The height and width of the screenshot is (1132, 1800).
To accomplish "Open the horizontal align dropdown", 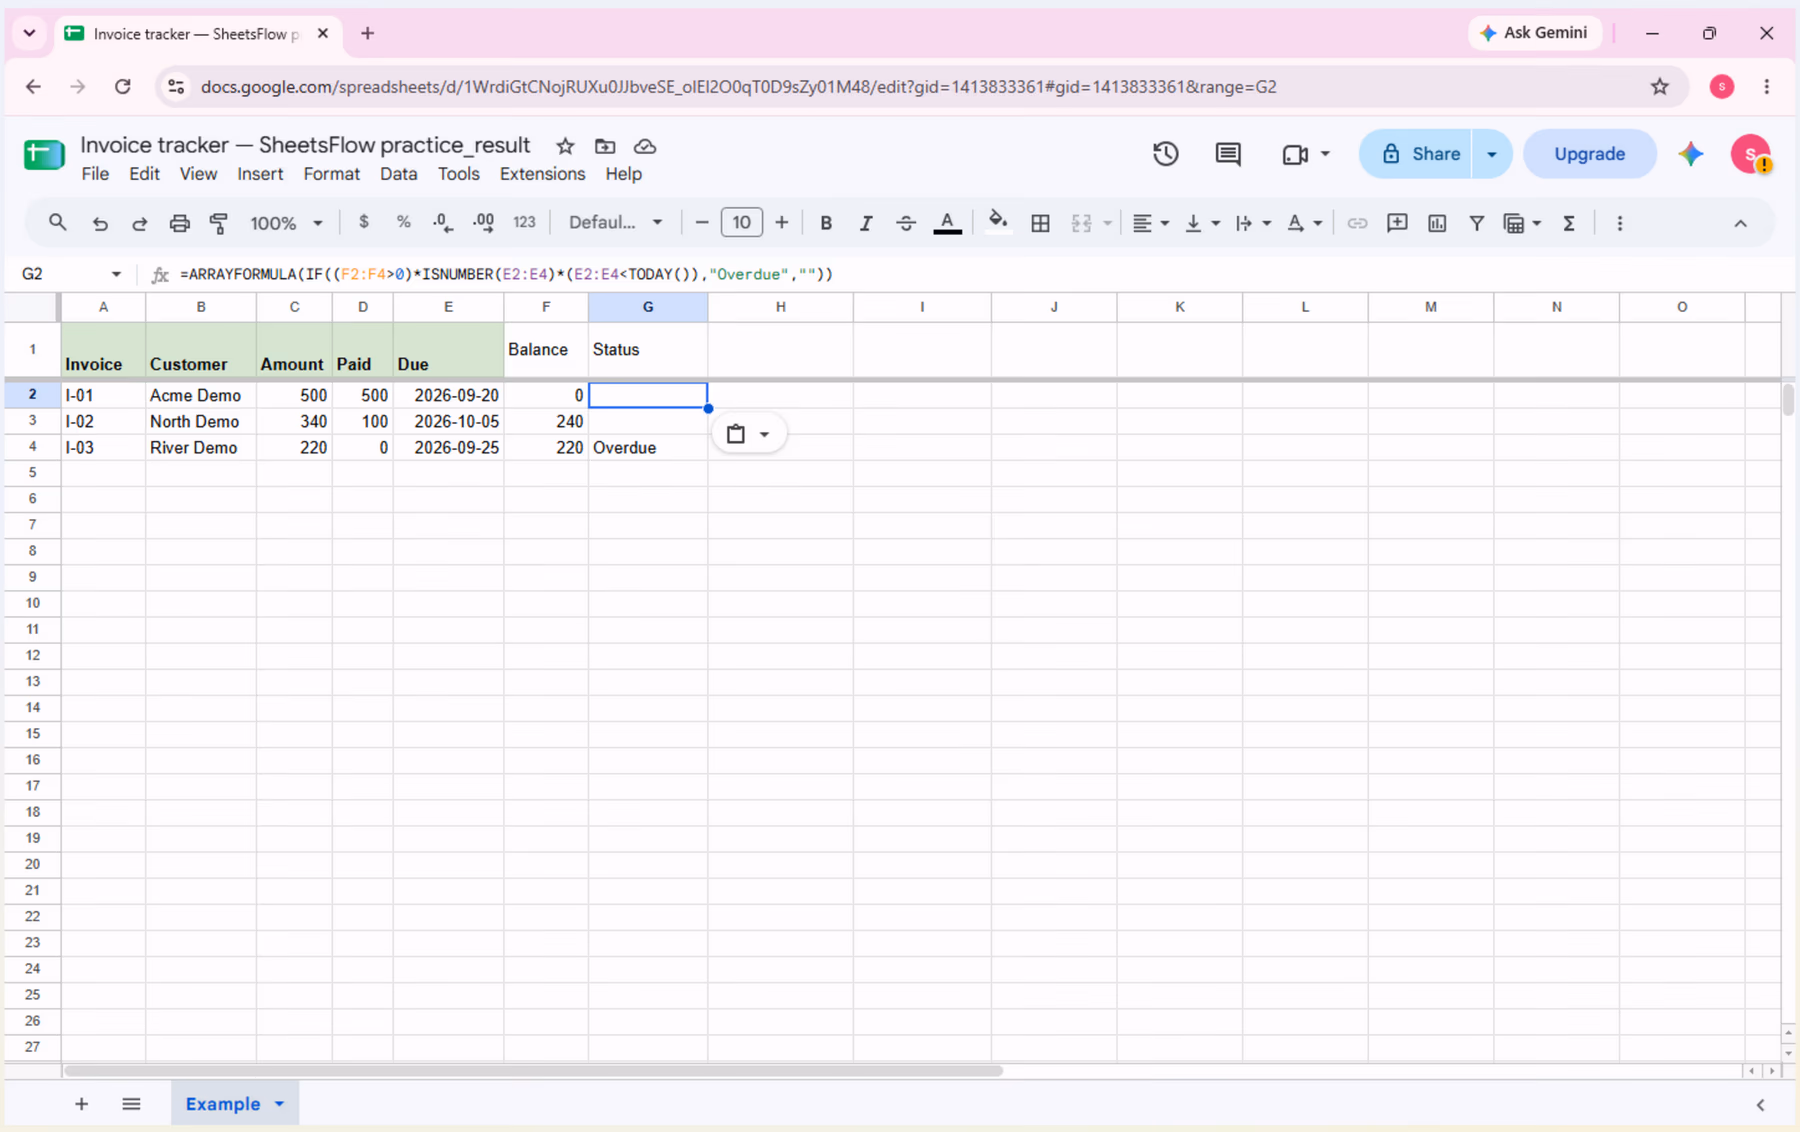I will coord(1150,223).
